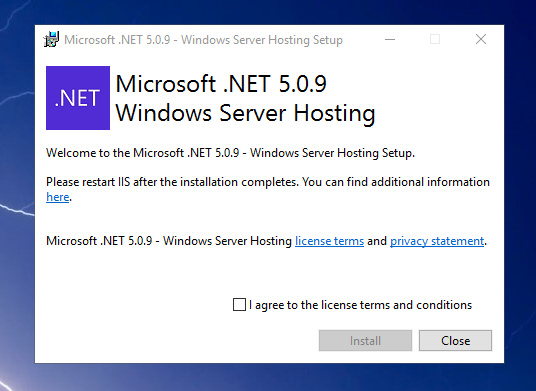Open the privacy statement link
Screen dimensions: 536x391
[x=437, y=241]
